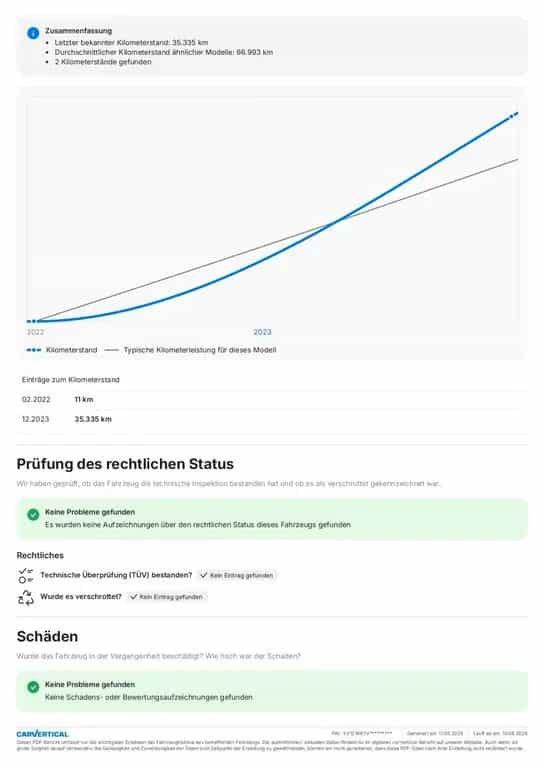
Task: Click the 2023 label on the chart axis
Action: click(x=262, y=332)
